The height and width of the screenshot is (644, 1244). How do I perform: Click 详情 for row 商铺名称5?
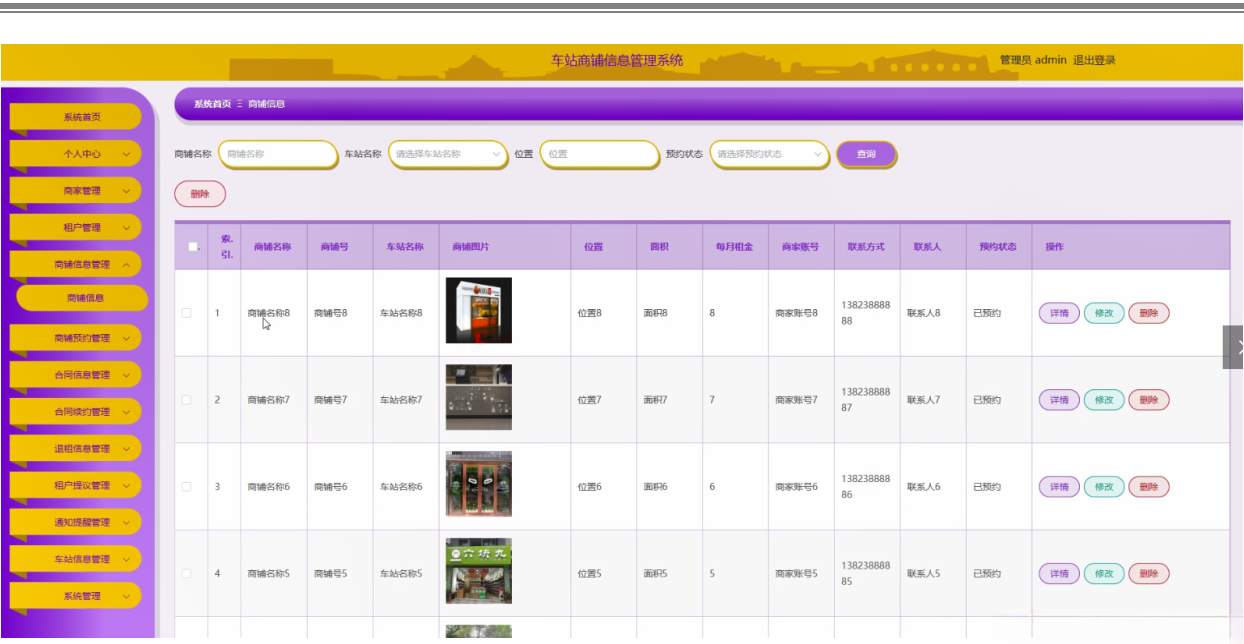click(x=1059, y=574)
